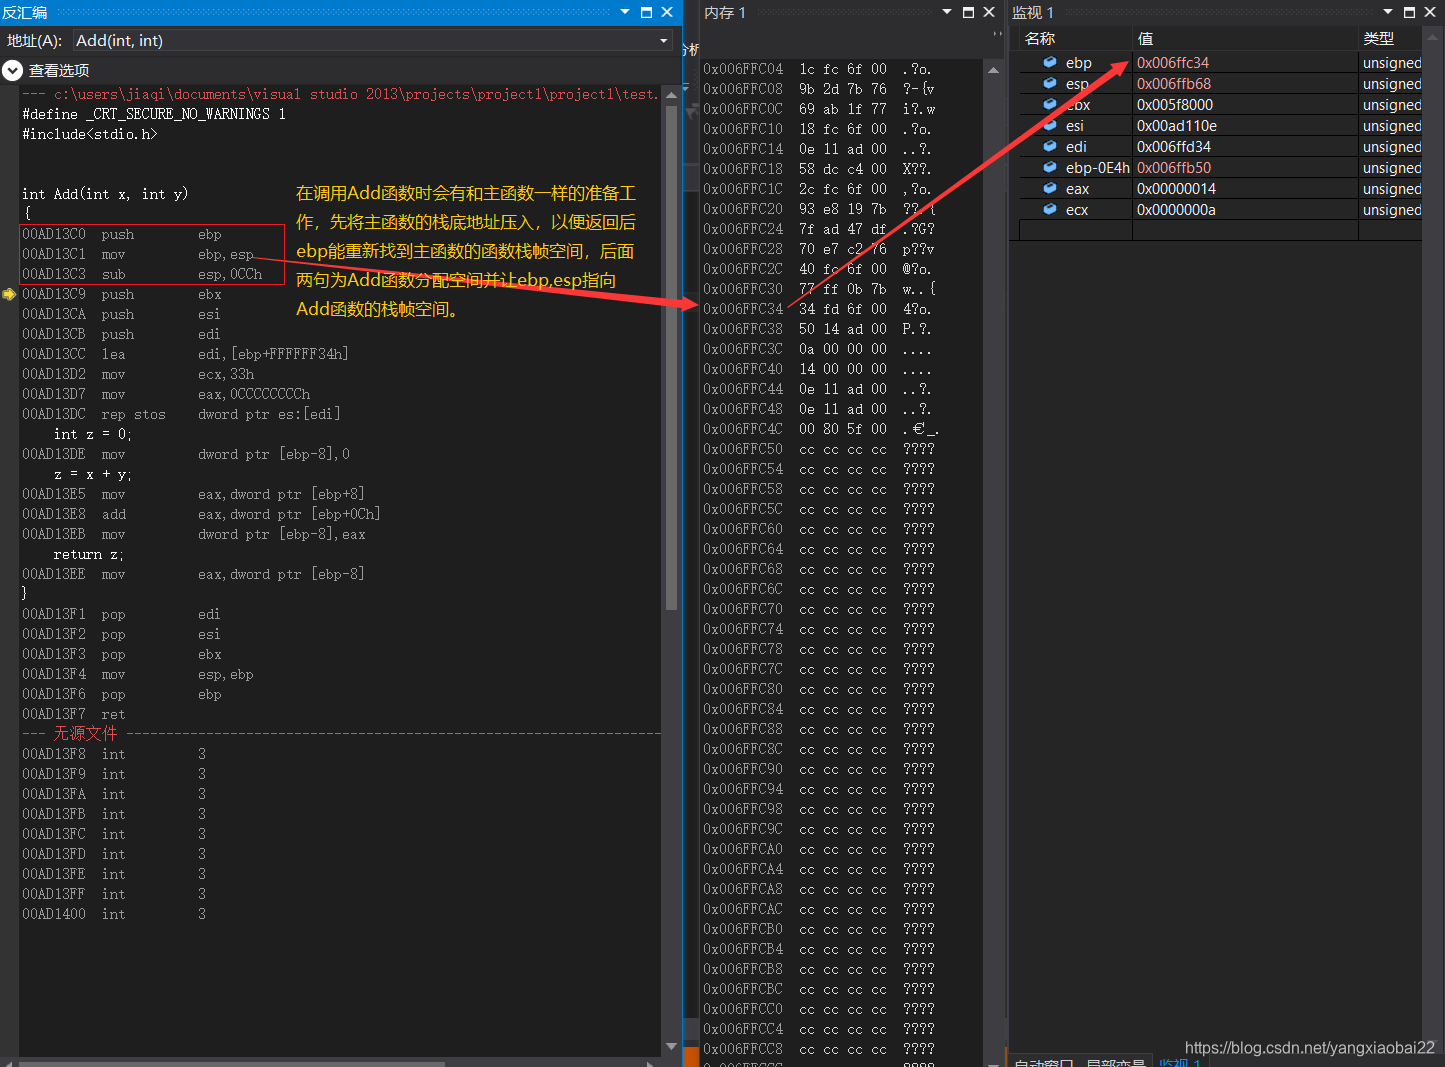The height and width of the screenshot is (1067, 1445).
Task: Click the disassembly vertical scrollbar thumb
Action: click(671, 357)
